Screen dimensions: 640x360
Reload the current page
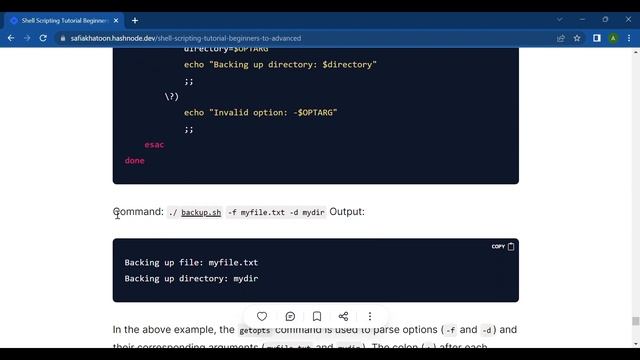click(43, 38)
